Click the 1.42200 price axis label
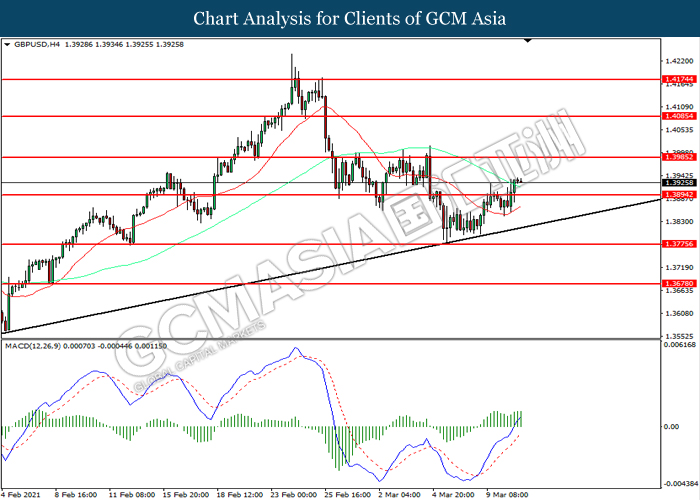The image size is (700, 500). [x=679, y=61]
